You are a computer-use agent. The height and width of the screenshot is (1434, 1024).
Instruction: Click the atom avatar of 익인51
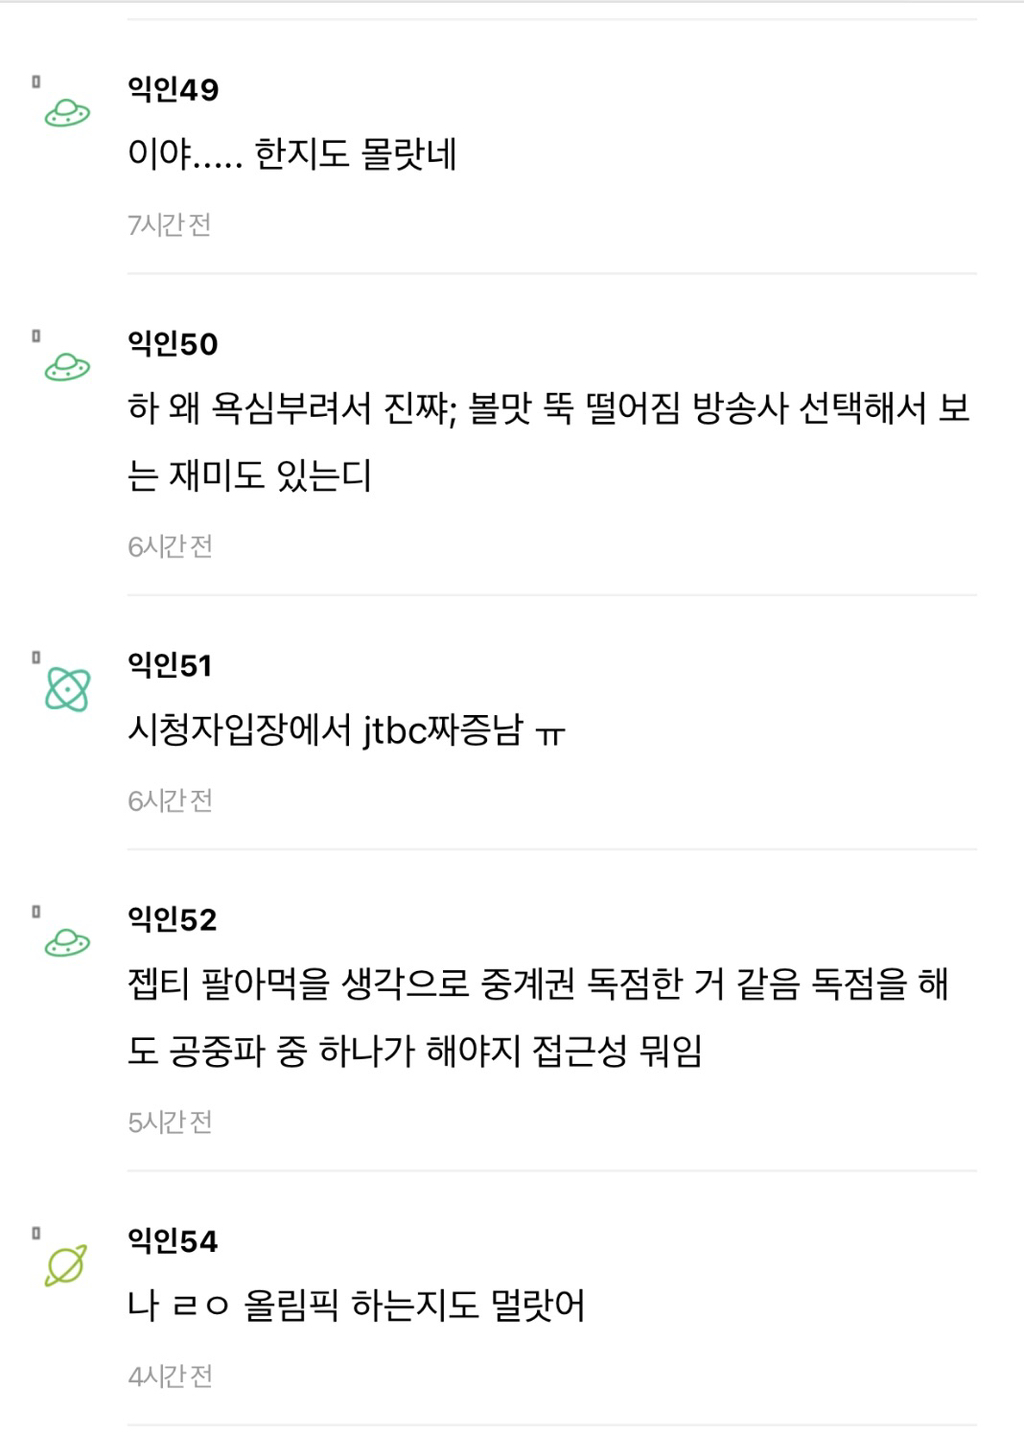click(x=67, y=689)
